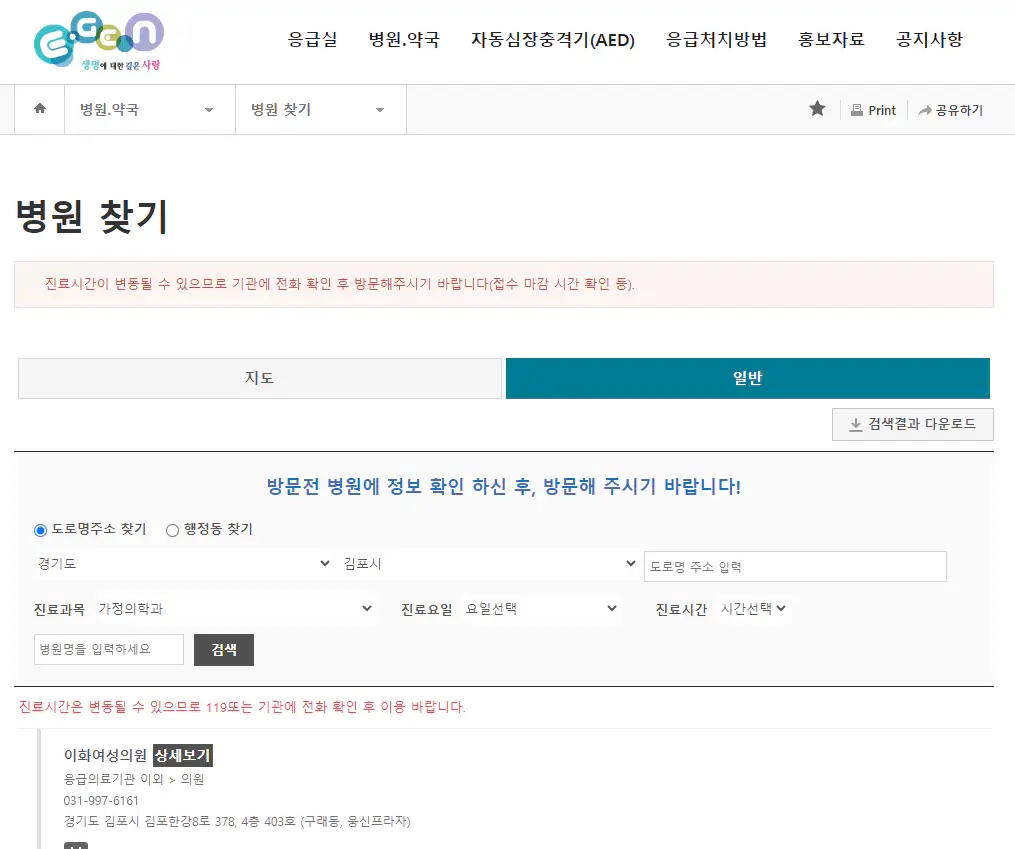The width and height of the screenshot is (1015, 849).
Task: Select the 도로명주소 찾기 radio button
Action: coord(40,530)
